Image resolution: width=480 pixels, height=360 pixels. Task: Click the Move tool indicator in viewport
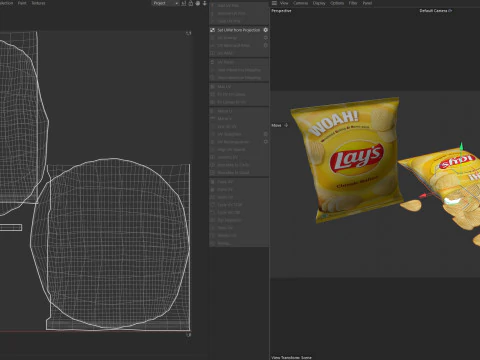point(279,125)
